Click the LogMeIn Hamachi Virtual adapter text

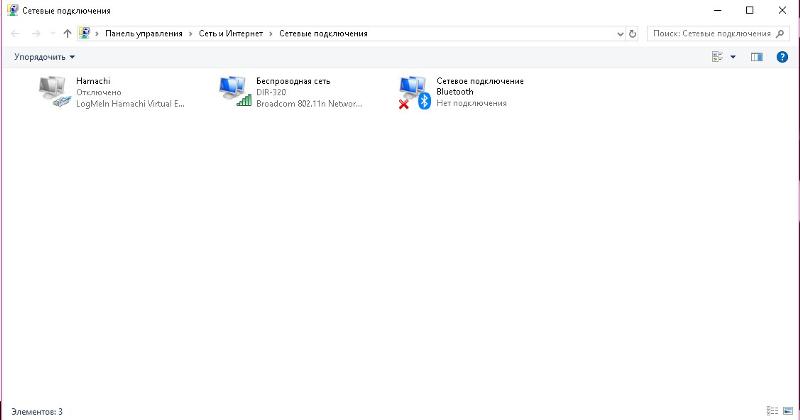point(130,104)
